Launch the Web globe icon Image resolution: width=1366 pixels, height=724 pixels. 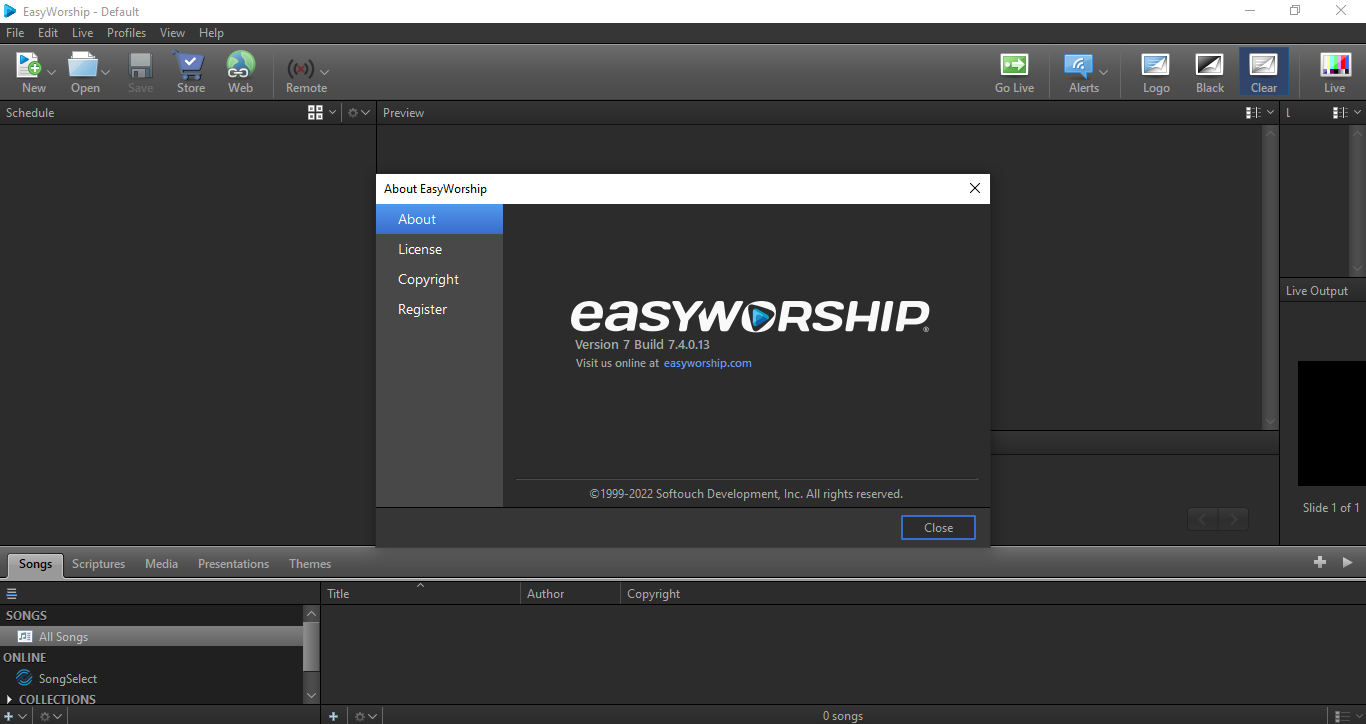pos(240,66)
